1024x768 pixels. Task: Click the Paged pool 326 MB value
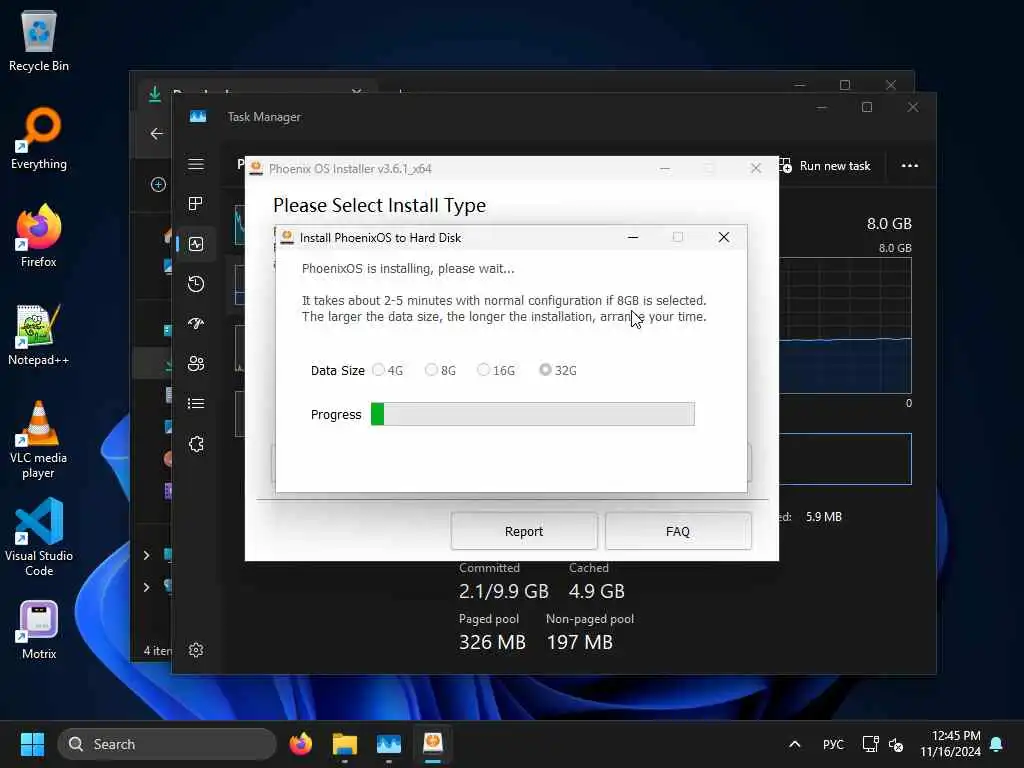492,642
